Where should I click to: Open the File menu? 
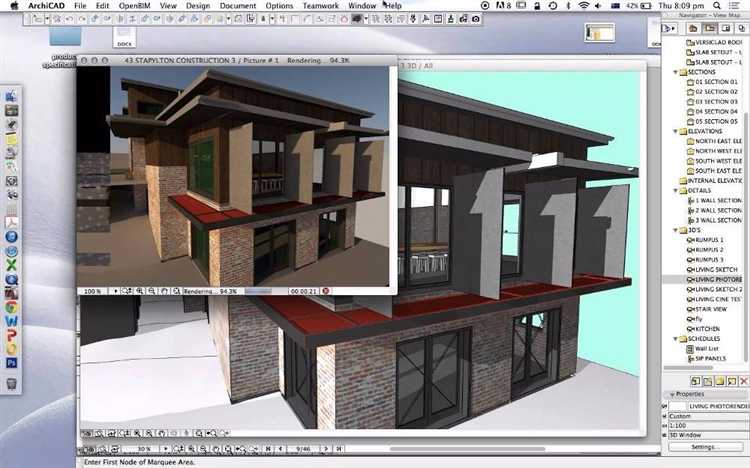[80, 6]
